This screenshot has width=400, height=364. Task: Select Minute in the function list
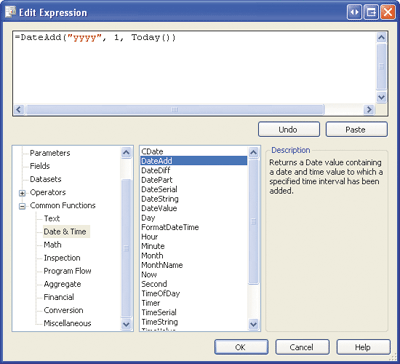[x=153, y=246]
